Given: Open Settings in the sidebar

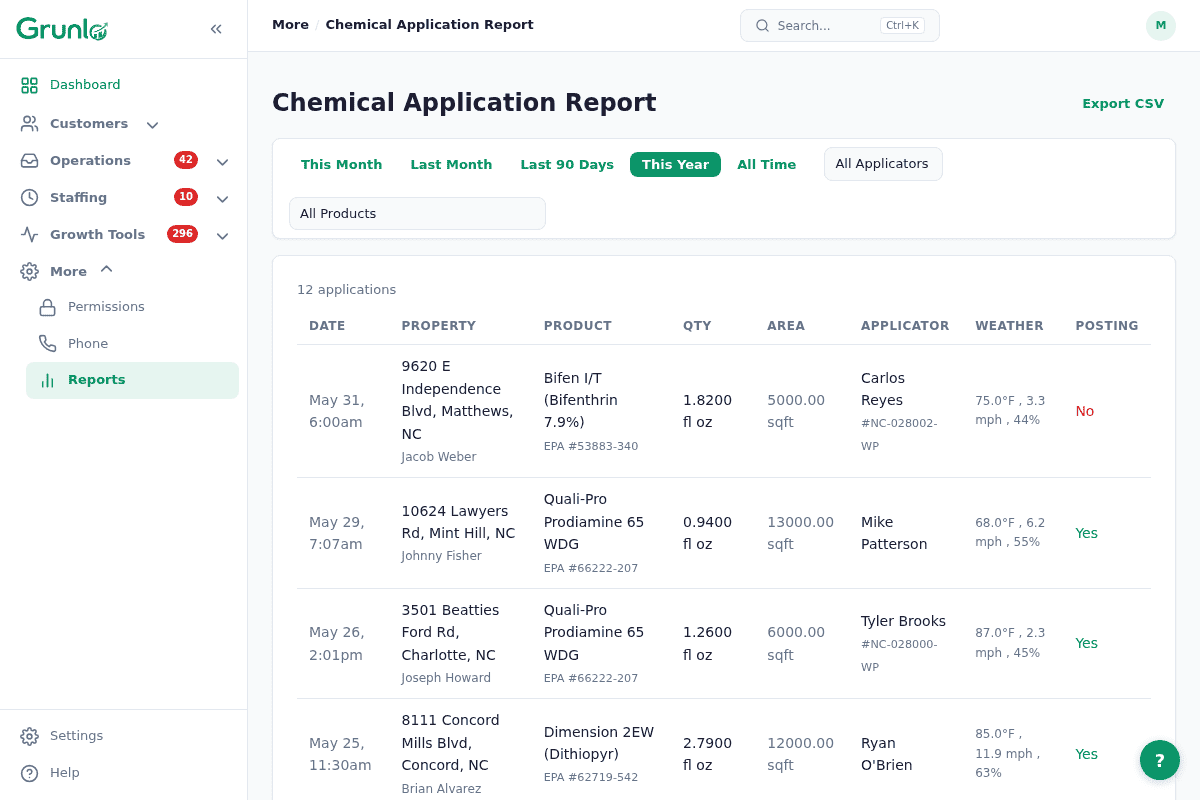Looking at the screenshot, I should coord(124,736).
